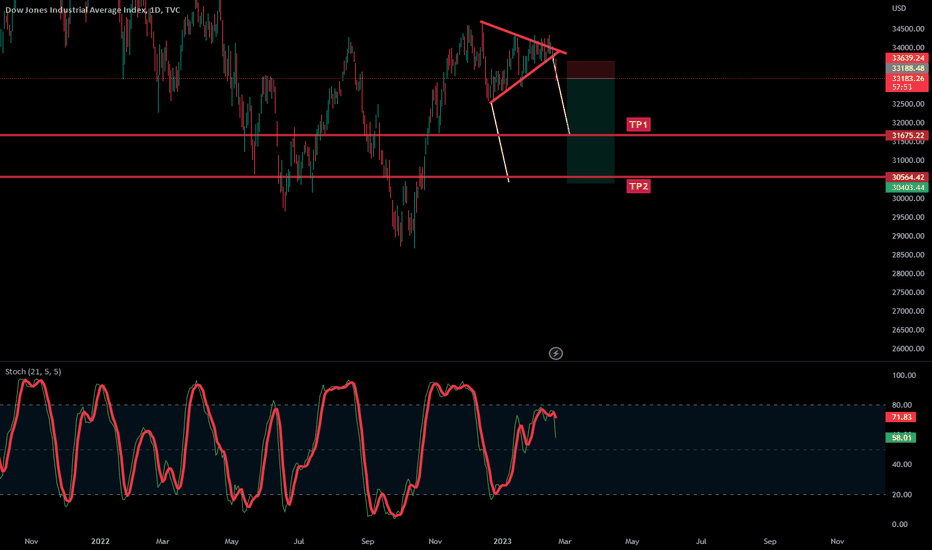Click the green 30403.44 price label
This screenshot has height=550, width=932.
coord(907,187)
